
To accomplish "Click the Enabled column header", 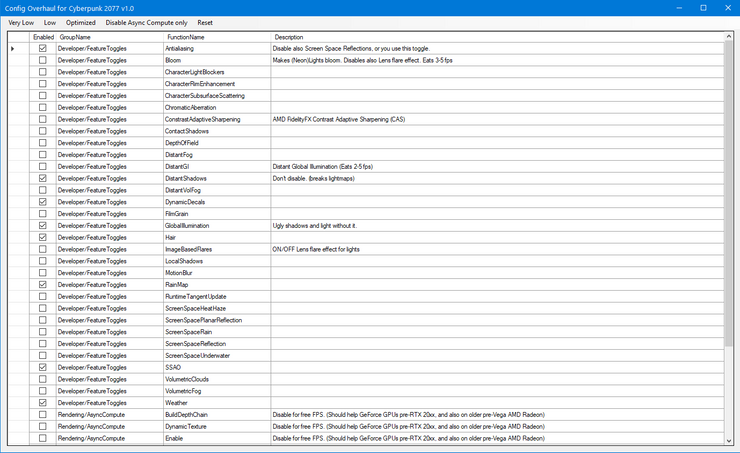I will [x=43, y=37].
